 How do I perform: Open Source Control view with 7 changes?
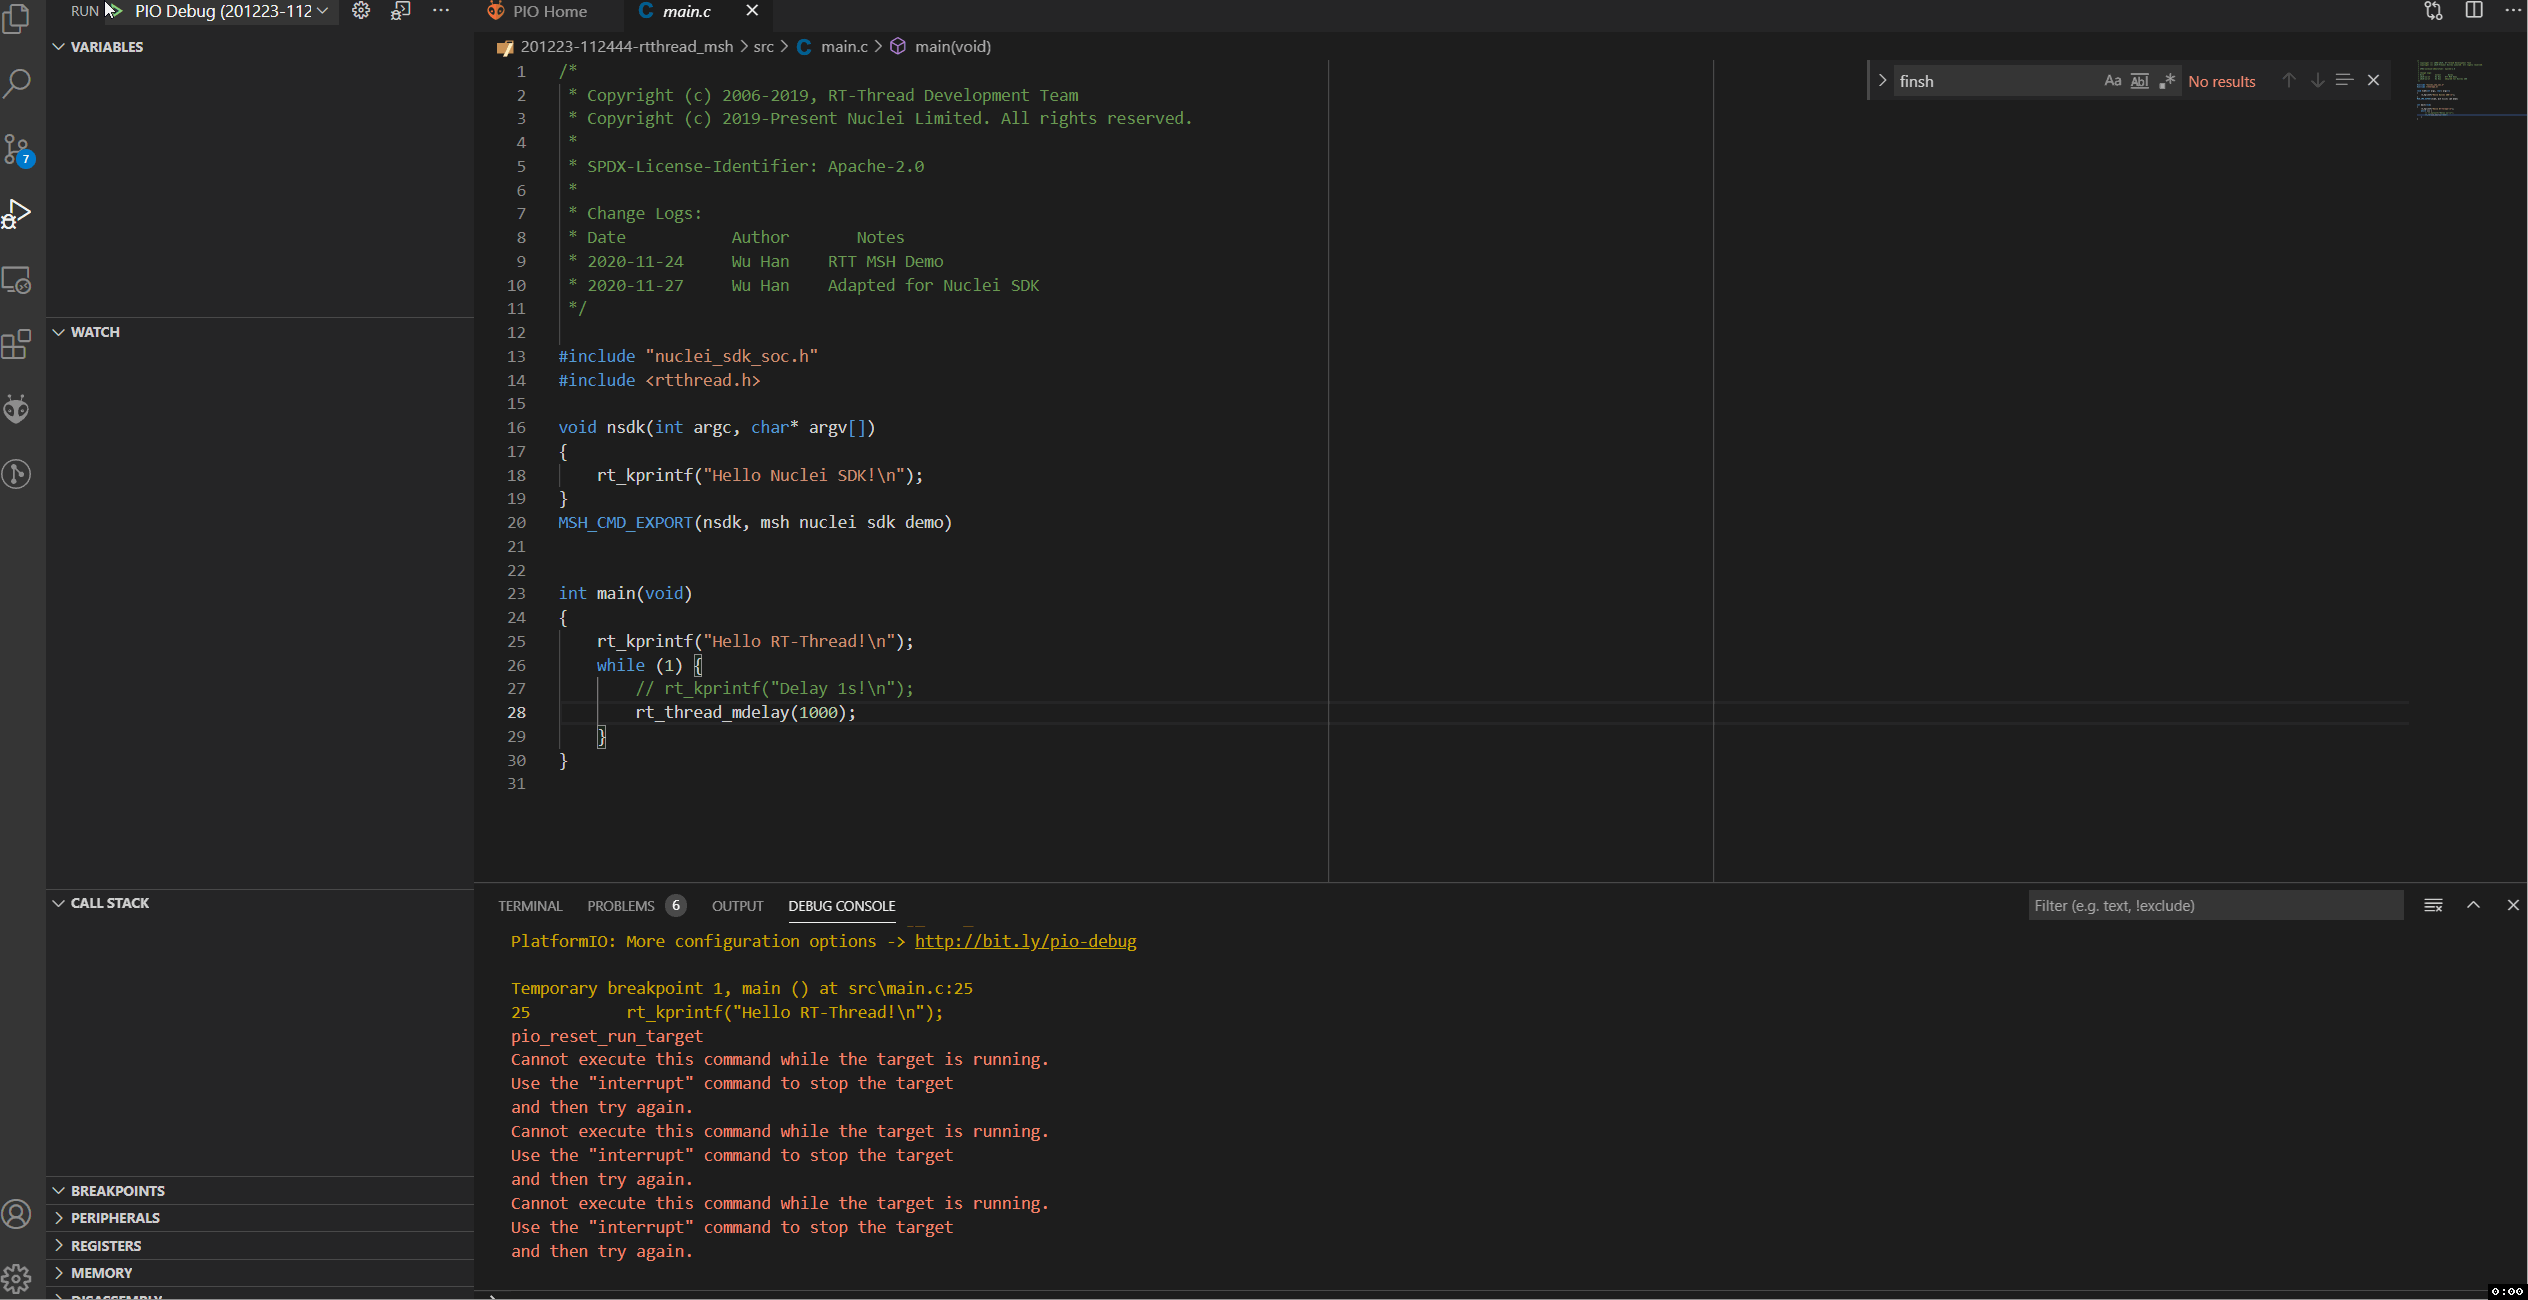pos(17,150)
